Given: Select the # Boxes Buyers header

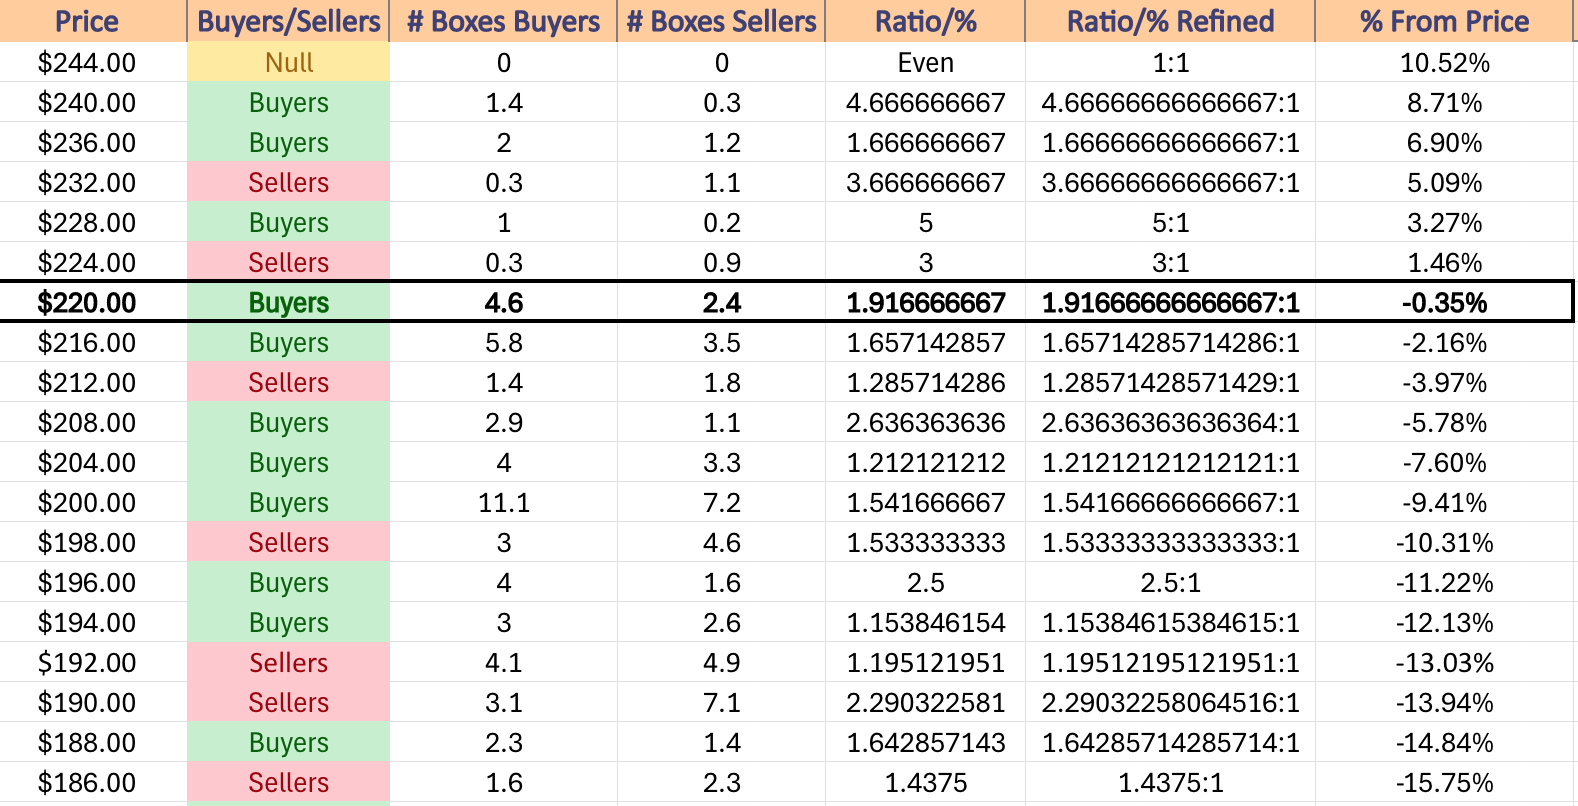Looking at the screenshot, I should click(504, 21).
